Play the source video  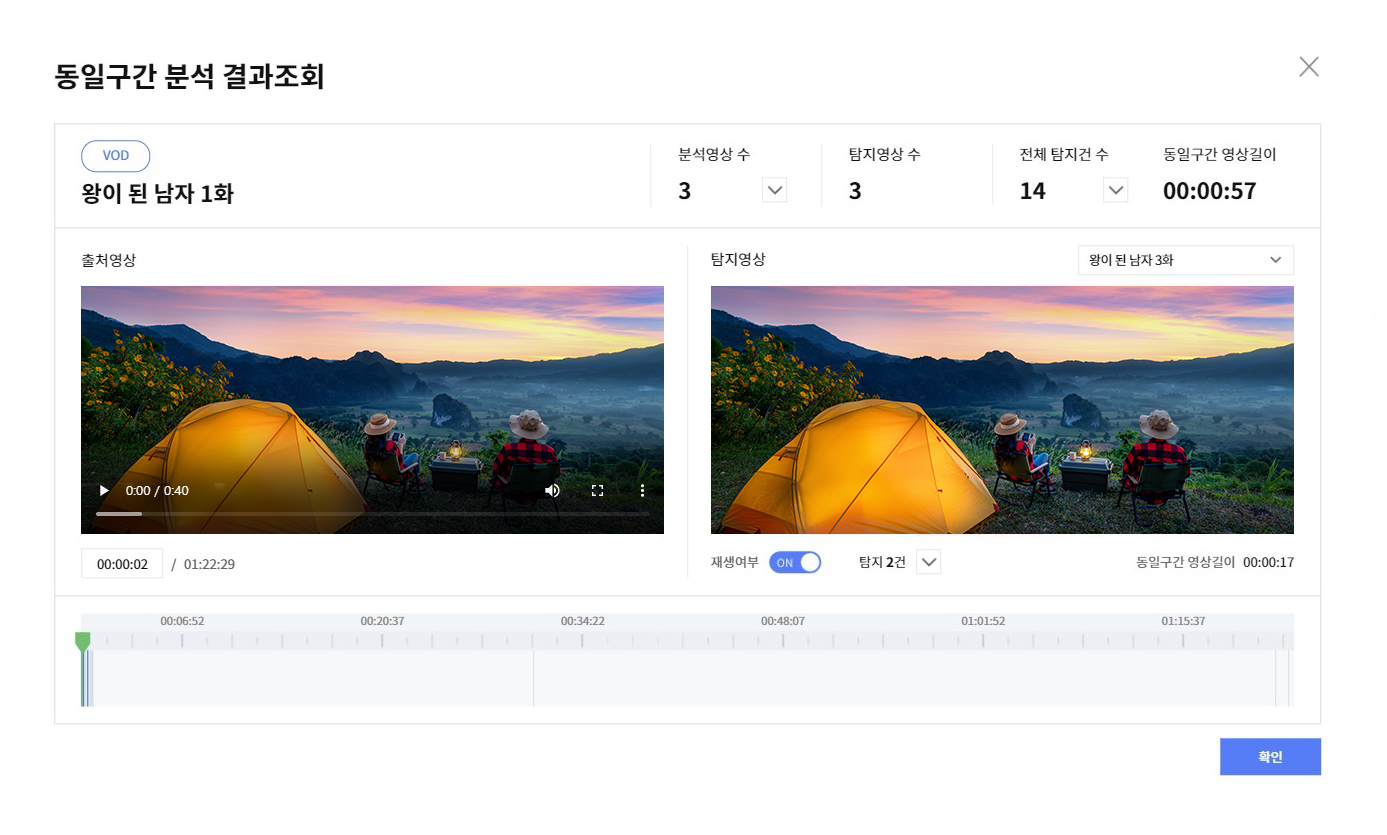[x=104, y=490]
